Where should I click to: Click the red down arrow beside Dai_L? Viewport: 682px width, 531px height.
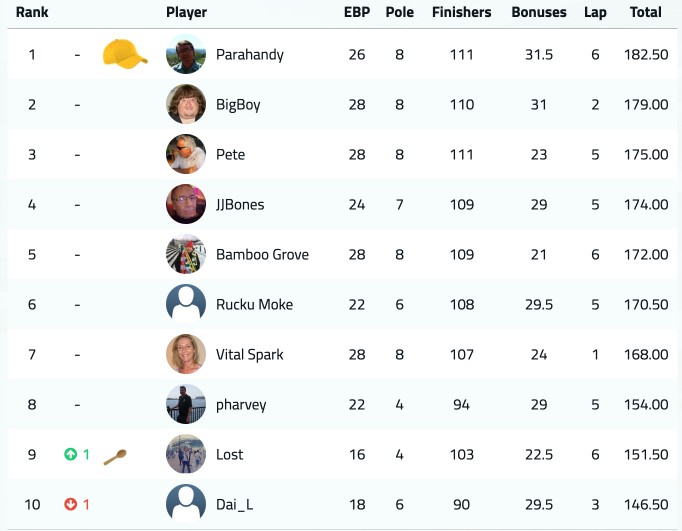pyautogui.click(x=70, y=504)
